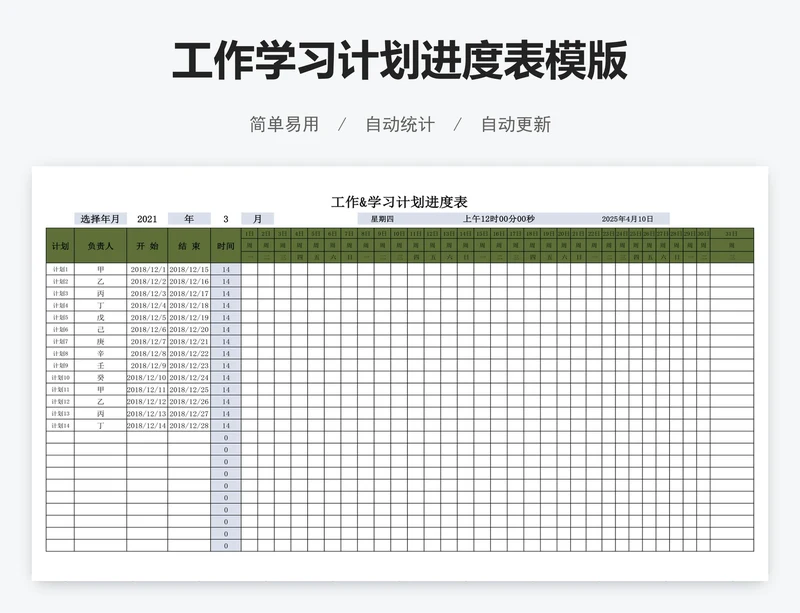The width and height of the screenshot is (800, 613).
Task: Click owner '庚' in the 计划7 row
Action: click(x=101, y=341)
